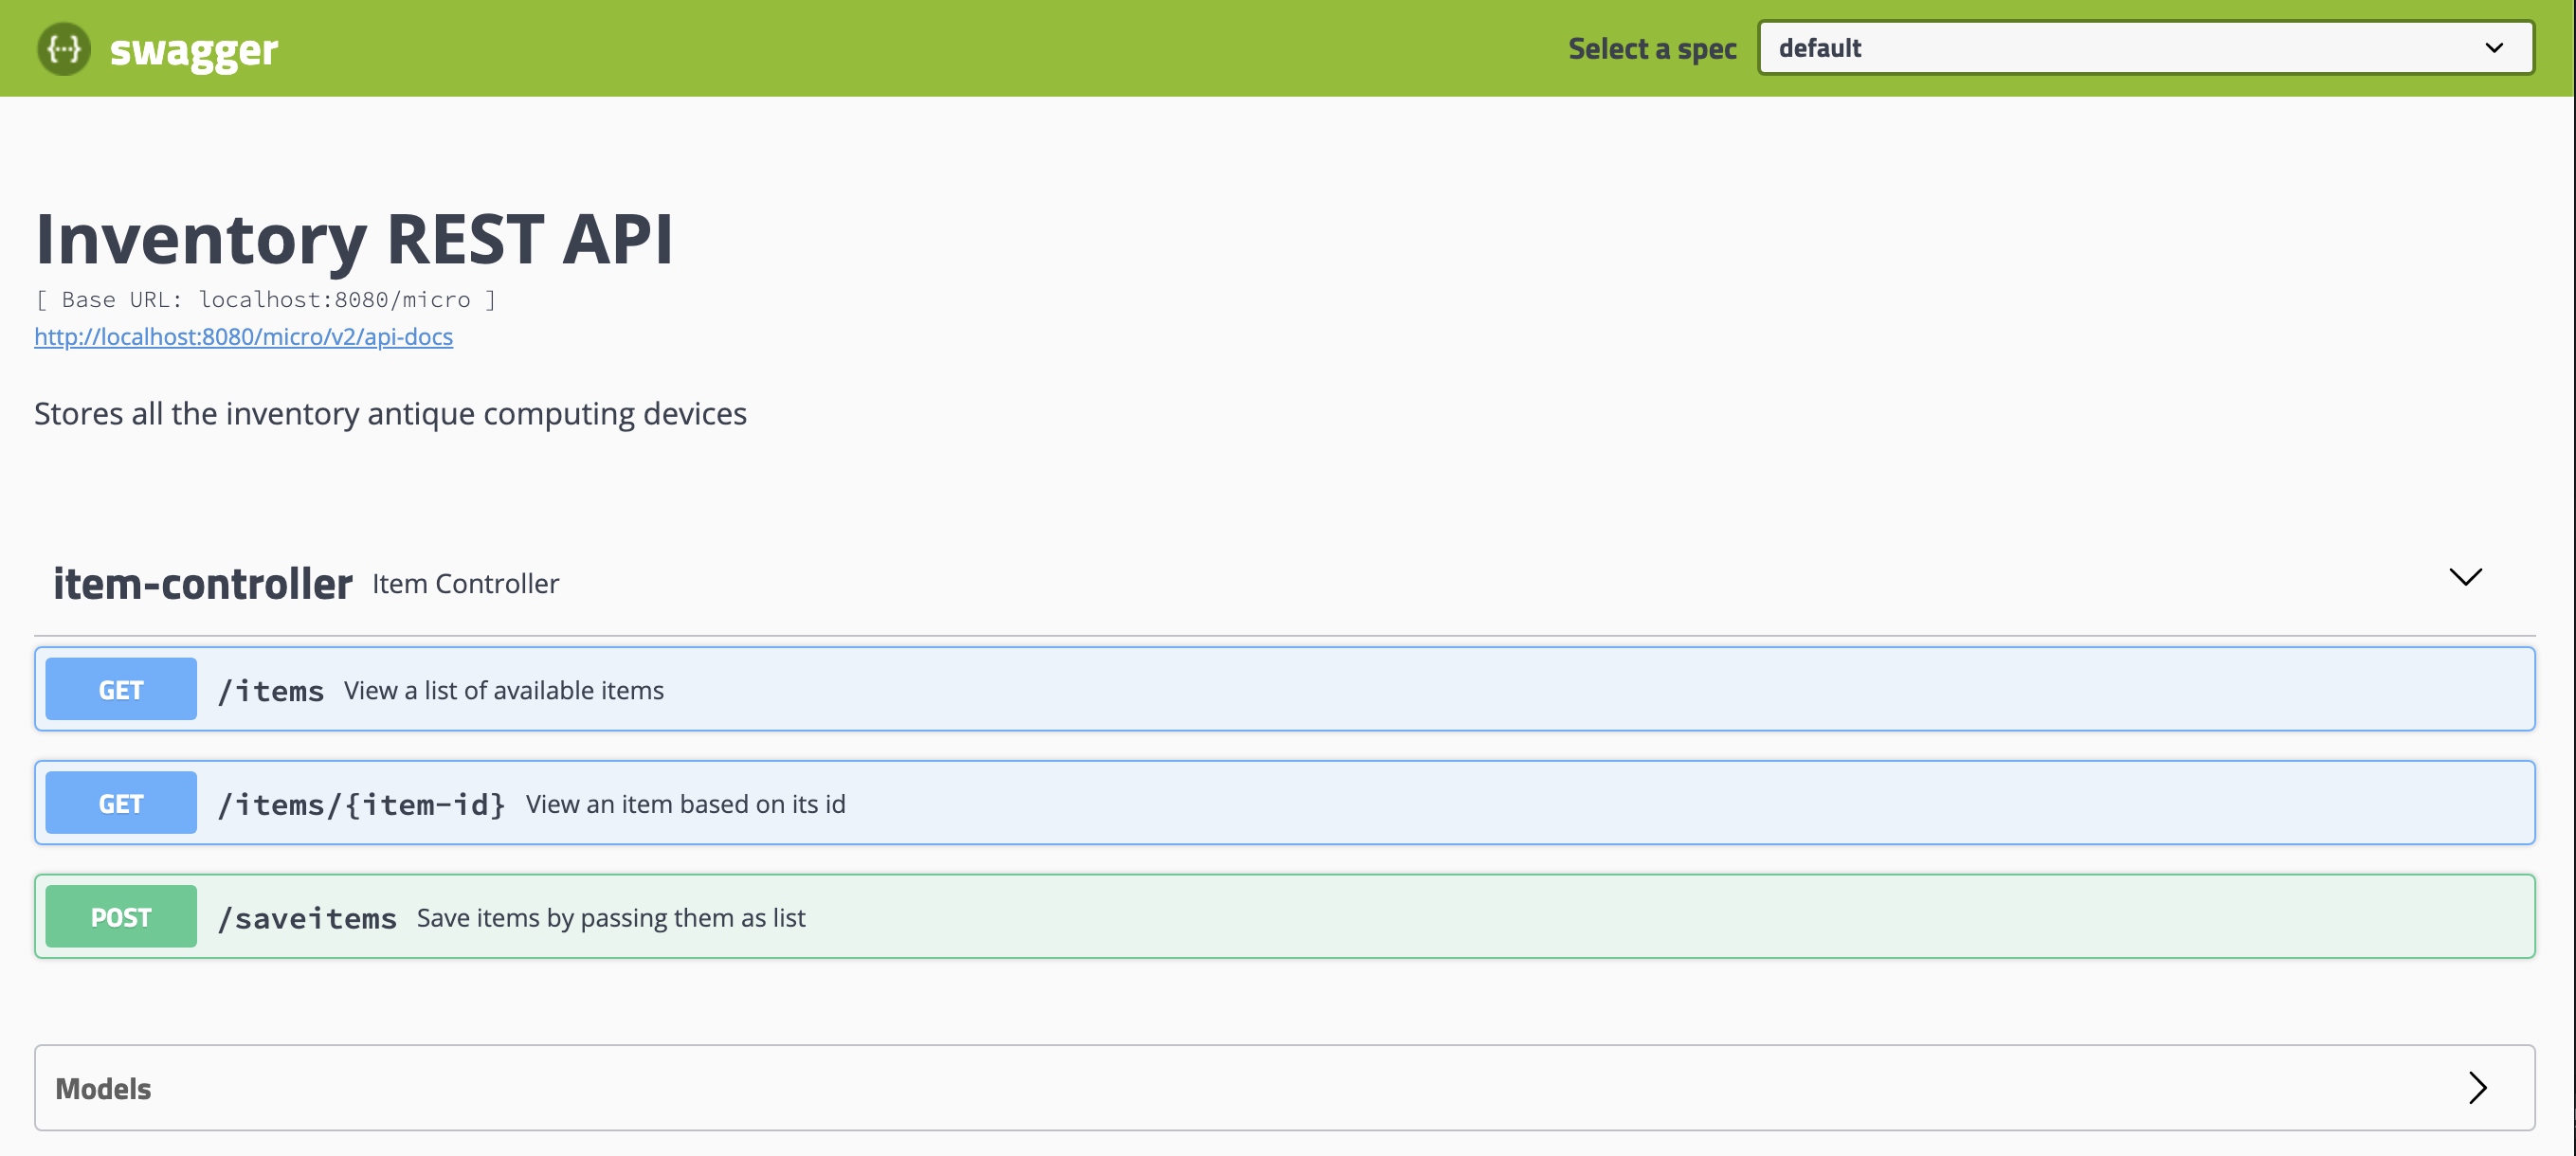Open the api-docs localhost link
The width and height of the screenshot is (2576, 1156).
(243, 337)
